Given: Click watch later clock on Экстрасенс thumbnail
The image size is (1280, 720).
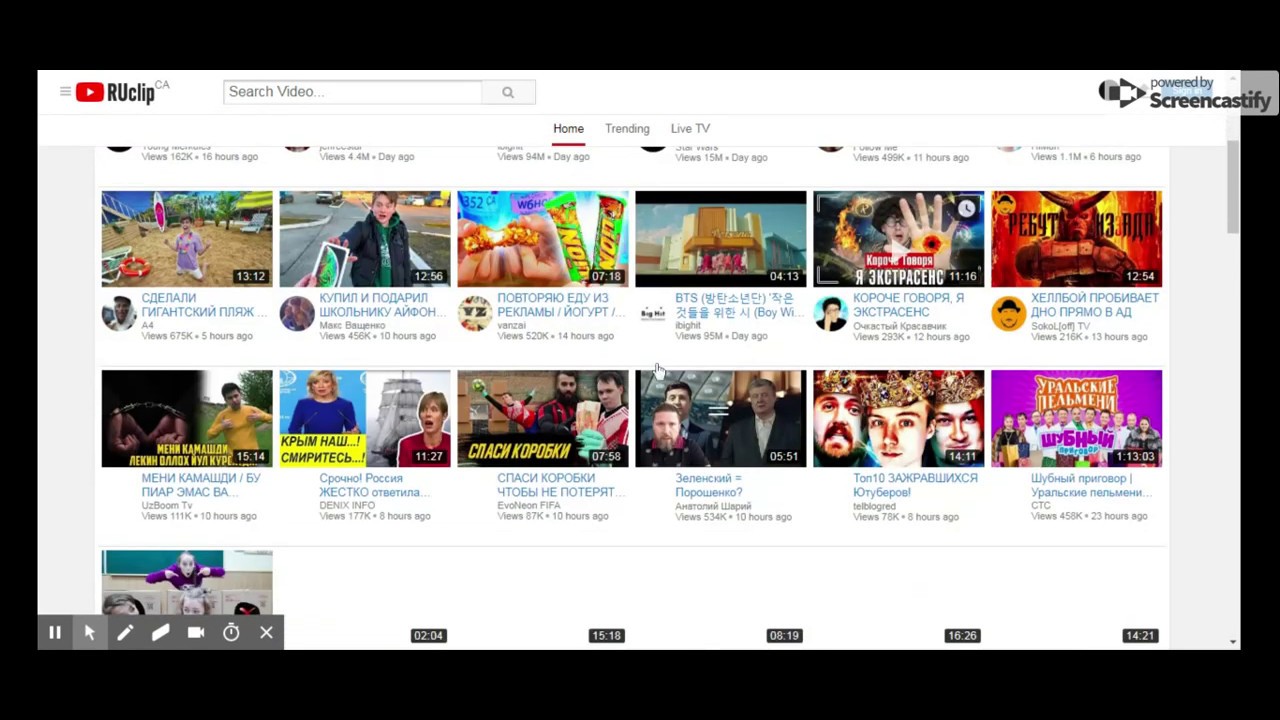Looking at the screenshot, I should coord(966,209).
